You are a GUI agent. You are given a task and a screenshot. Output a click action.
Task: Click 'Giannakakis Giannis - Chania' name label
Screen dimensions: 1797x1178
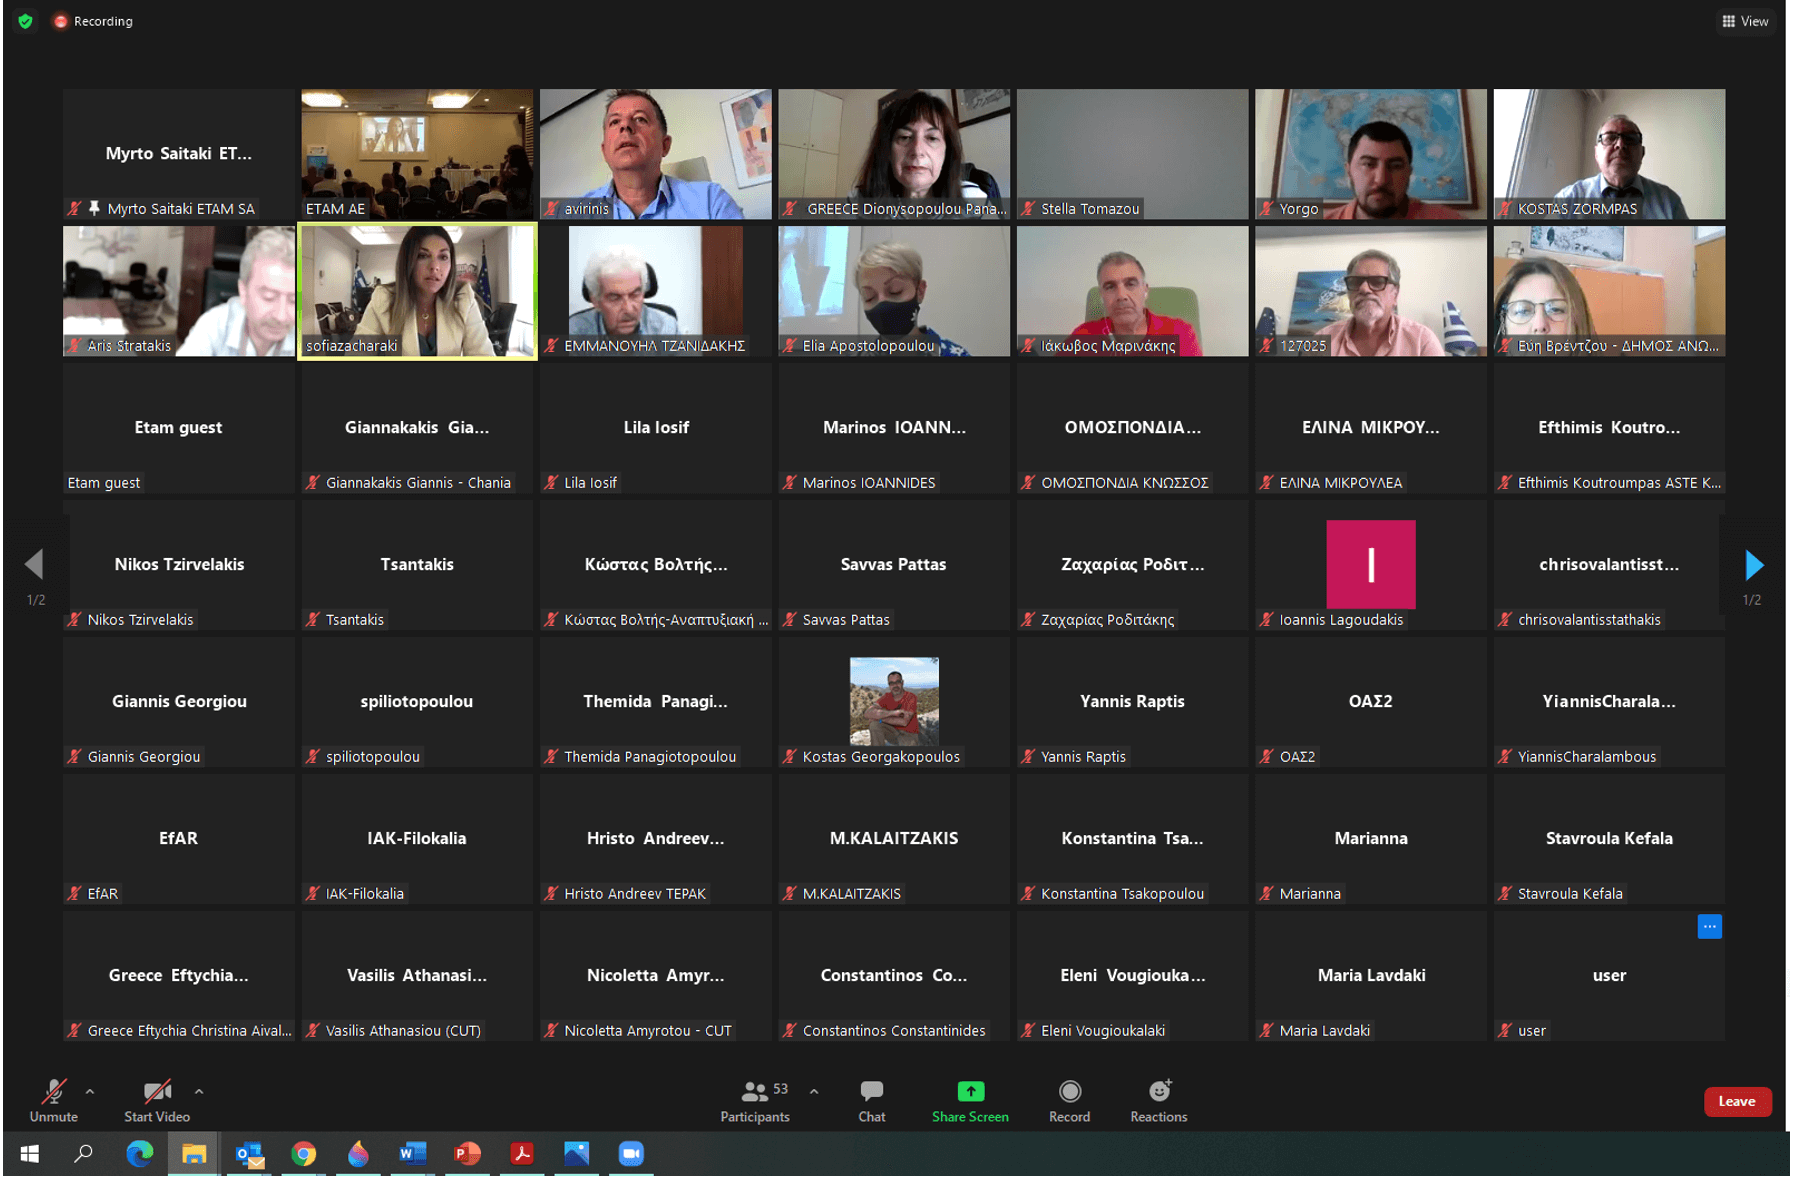pos(418,483)
